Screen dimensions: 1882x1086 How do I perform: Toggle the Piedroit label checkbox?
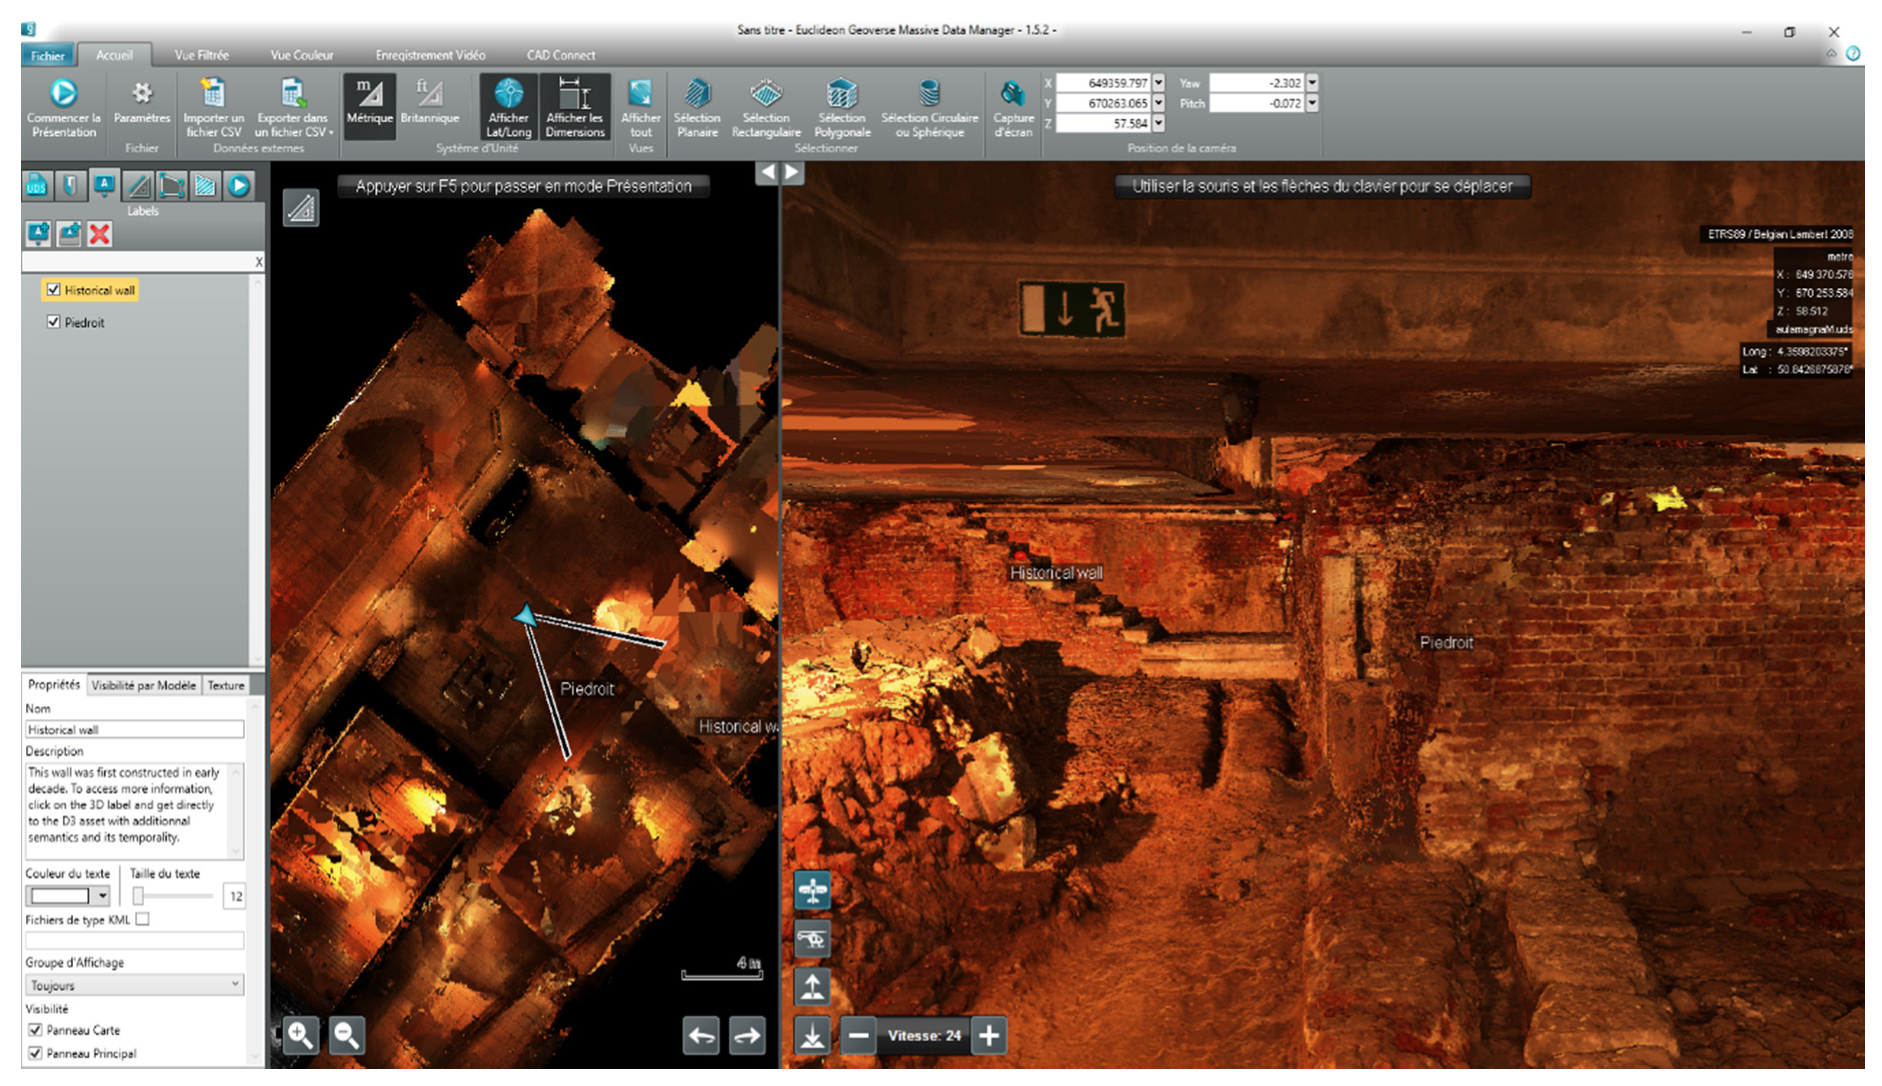pos(54,322)
